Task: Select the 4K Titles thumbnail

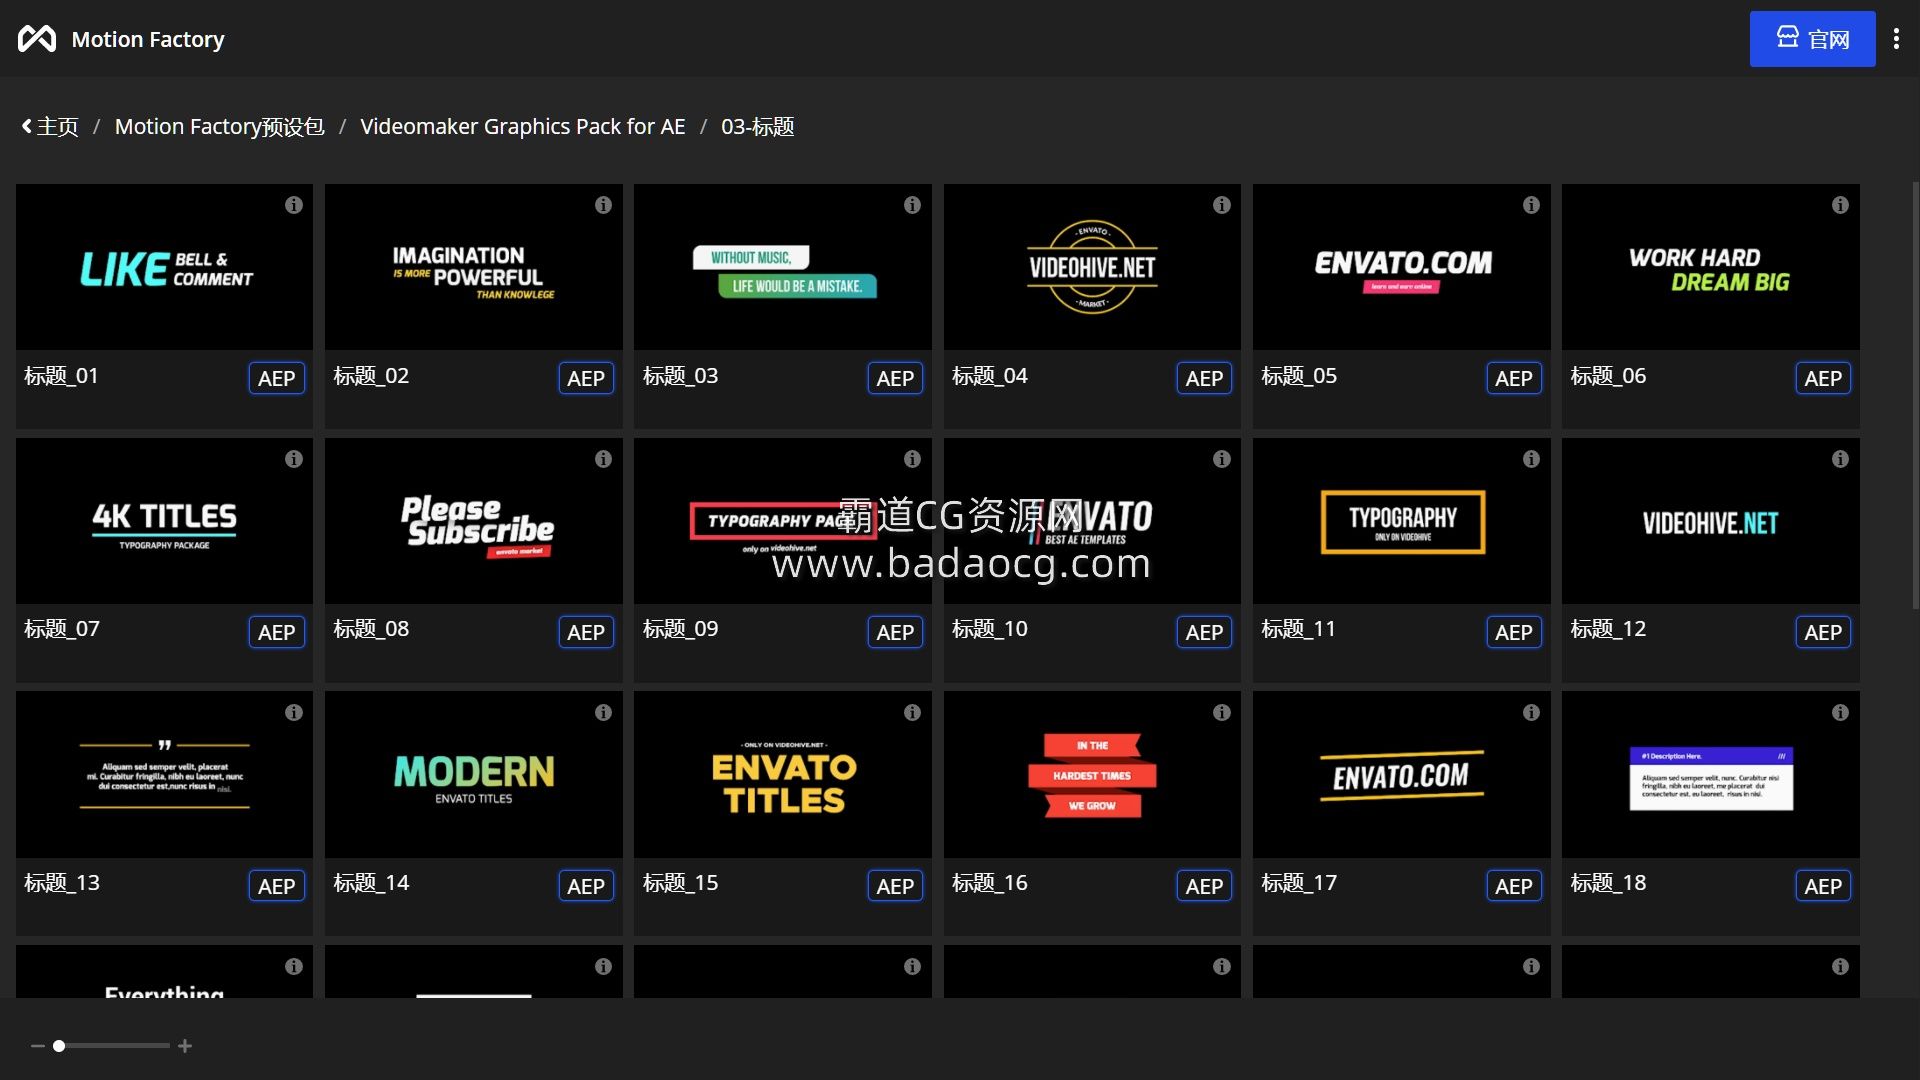Action: pos(164,521)
